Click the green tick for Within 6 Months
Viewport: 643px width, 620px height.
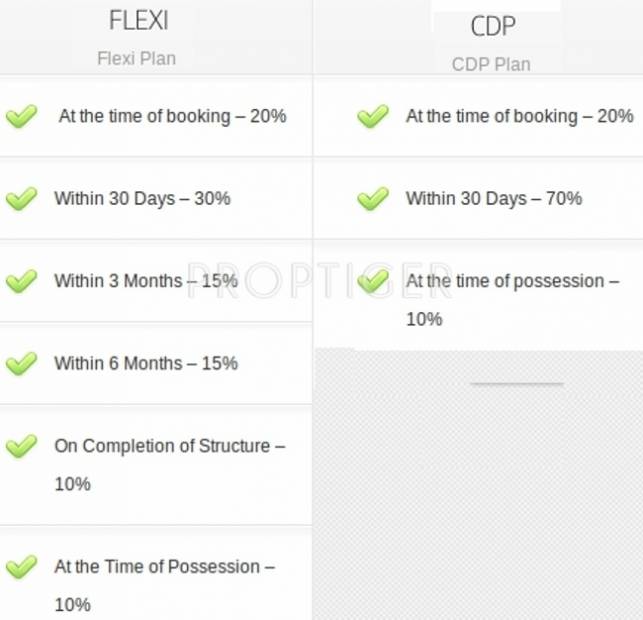21,364
